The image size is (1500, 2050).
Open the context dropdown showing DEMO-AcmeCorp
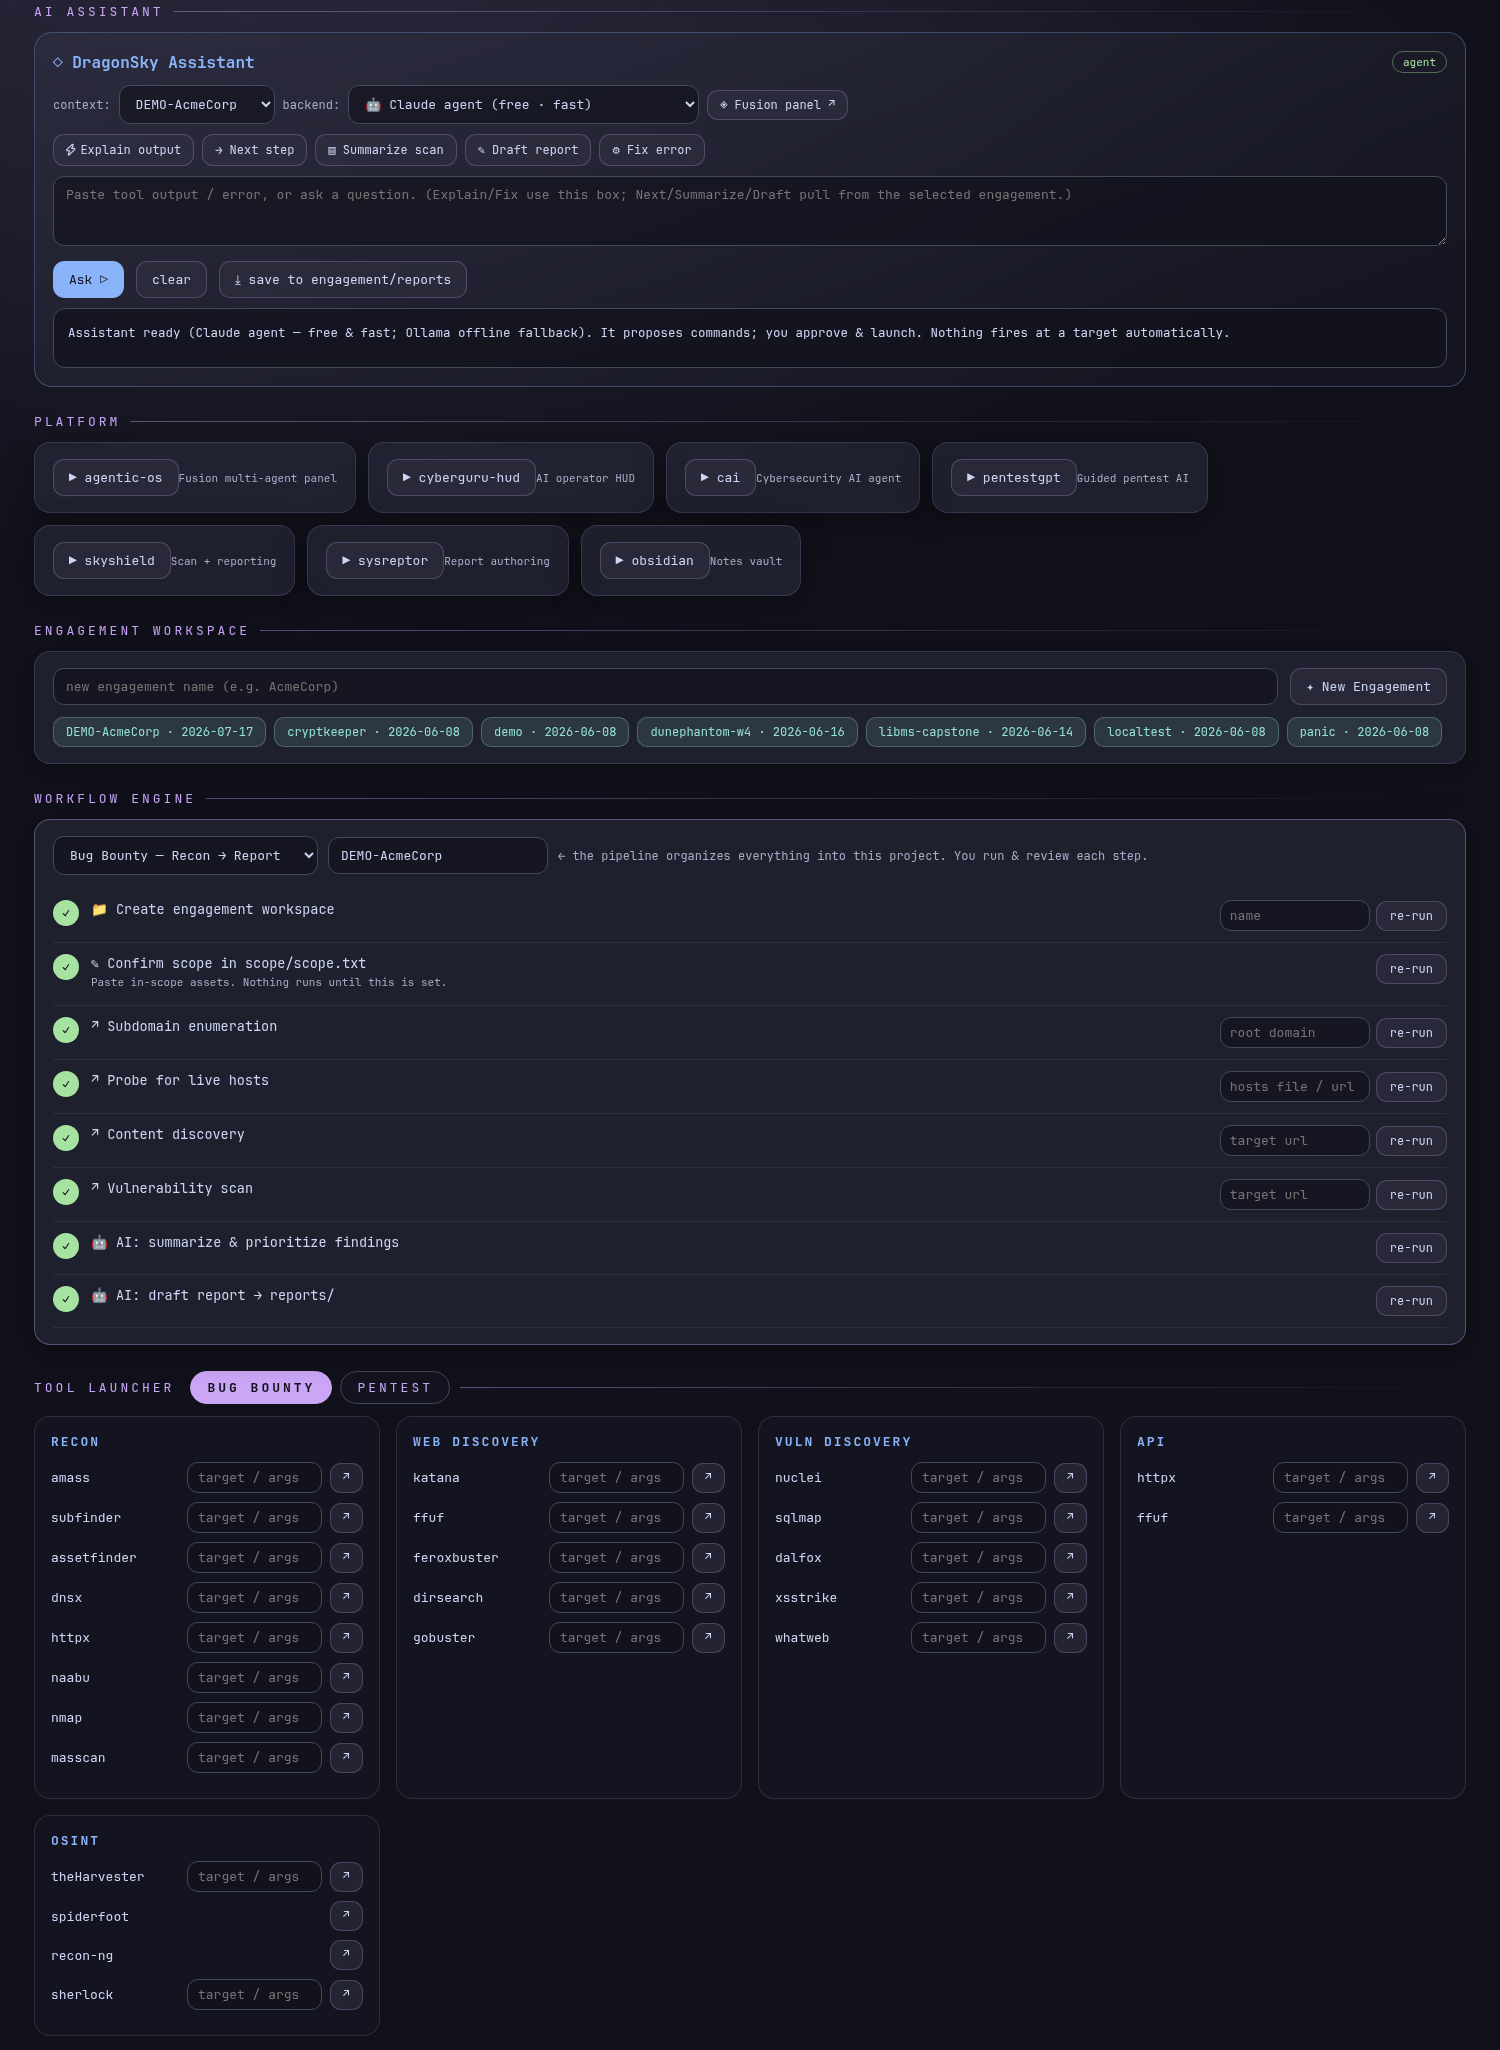tap(197, 105)
